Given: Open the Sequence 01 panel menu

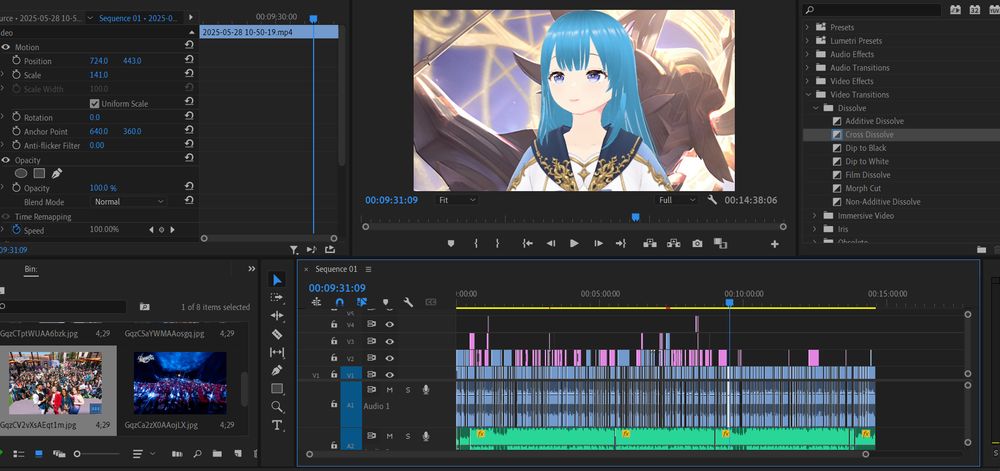Looking at the screenshot, I should [x=369, y=270].
